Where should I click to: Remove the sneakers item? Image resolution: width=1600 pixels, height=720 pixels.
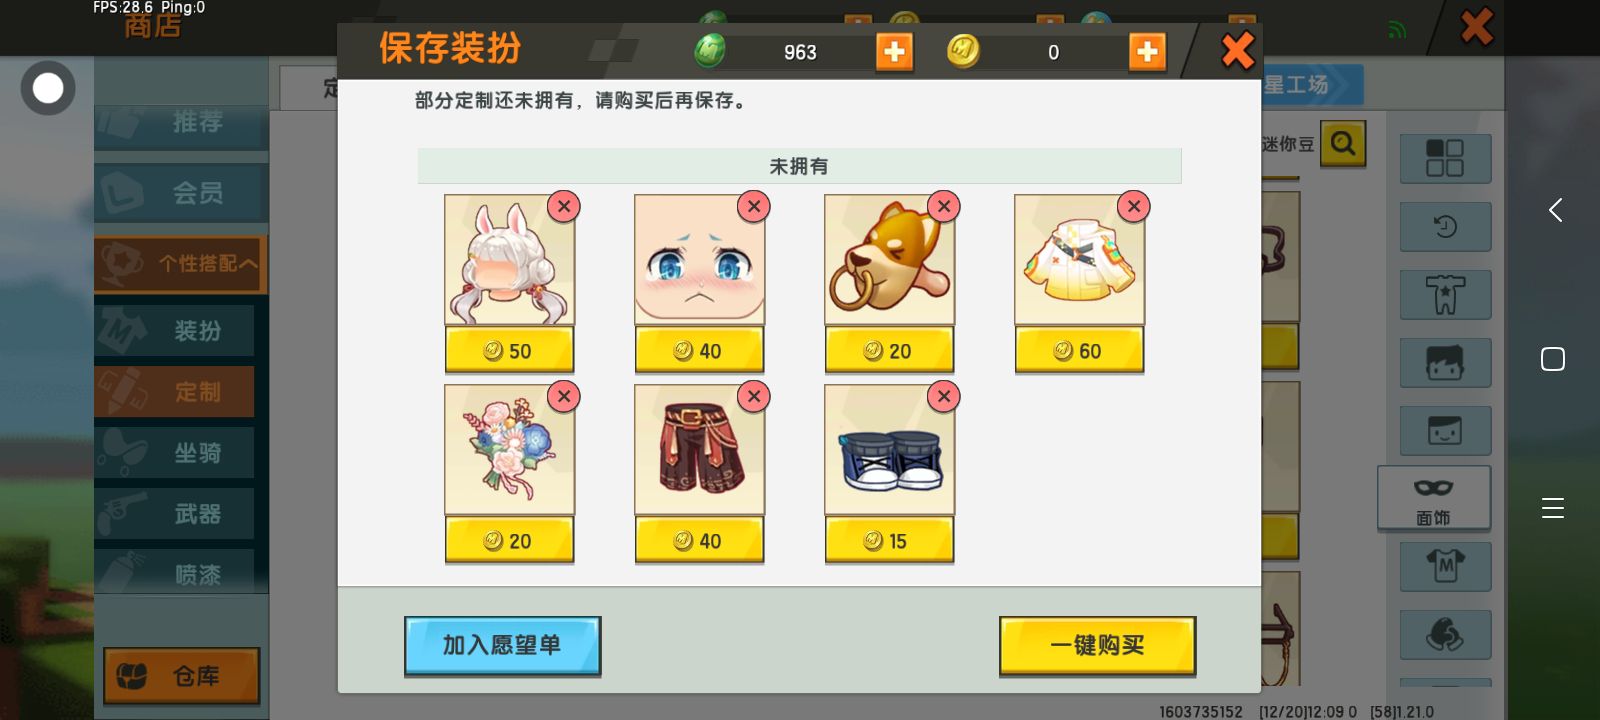[x=944, y=396]
